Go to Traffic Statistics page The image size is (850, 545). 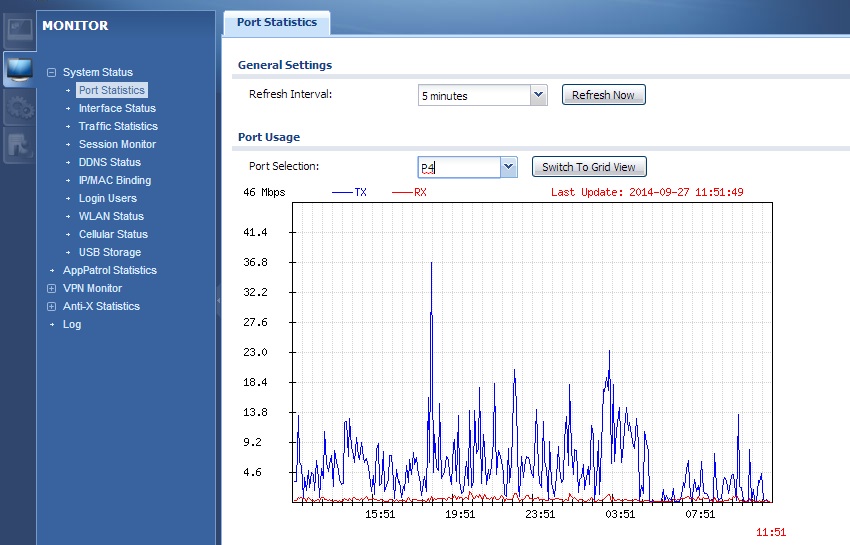118,126
